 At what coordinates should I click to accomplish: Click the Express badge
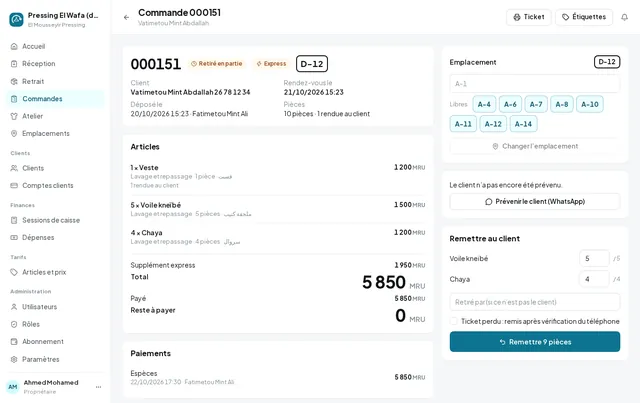[x=271, y=64]
